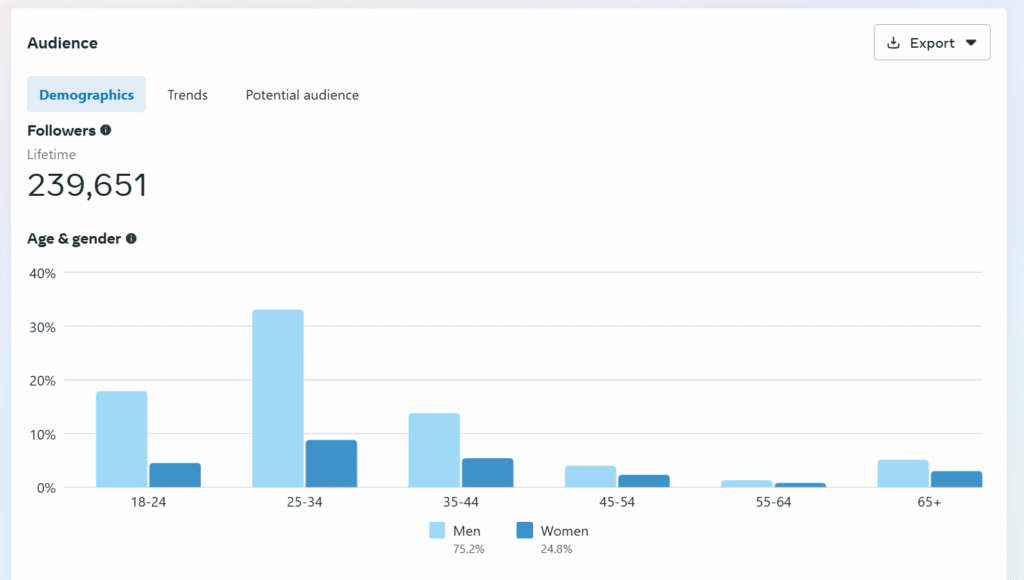The image size is (1024, 580).
Task: Select the Women bar for ages 25-34
Action: 331,465
